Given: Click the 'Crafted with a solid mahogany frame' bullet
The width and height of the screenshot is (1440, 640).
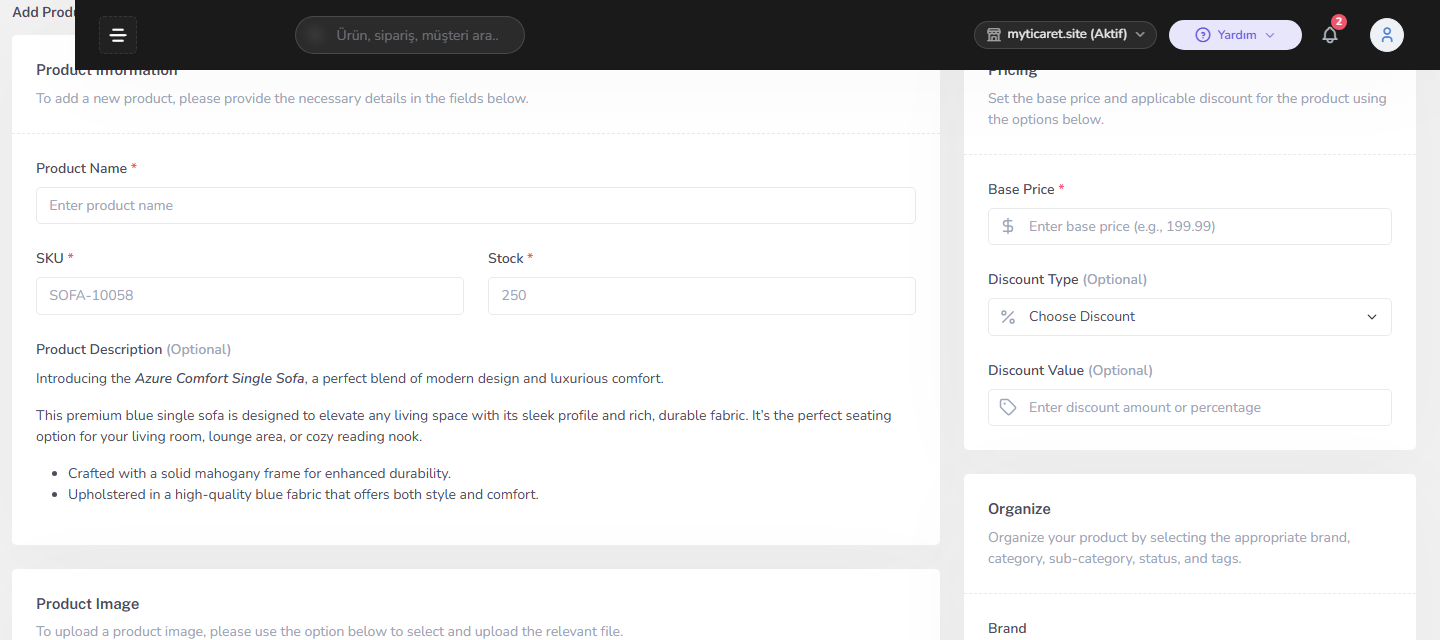Looking at the screenshot, I should tap(259, 473).
